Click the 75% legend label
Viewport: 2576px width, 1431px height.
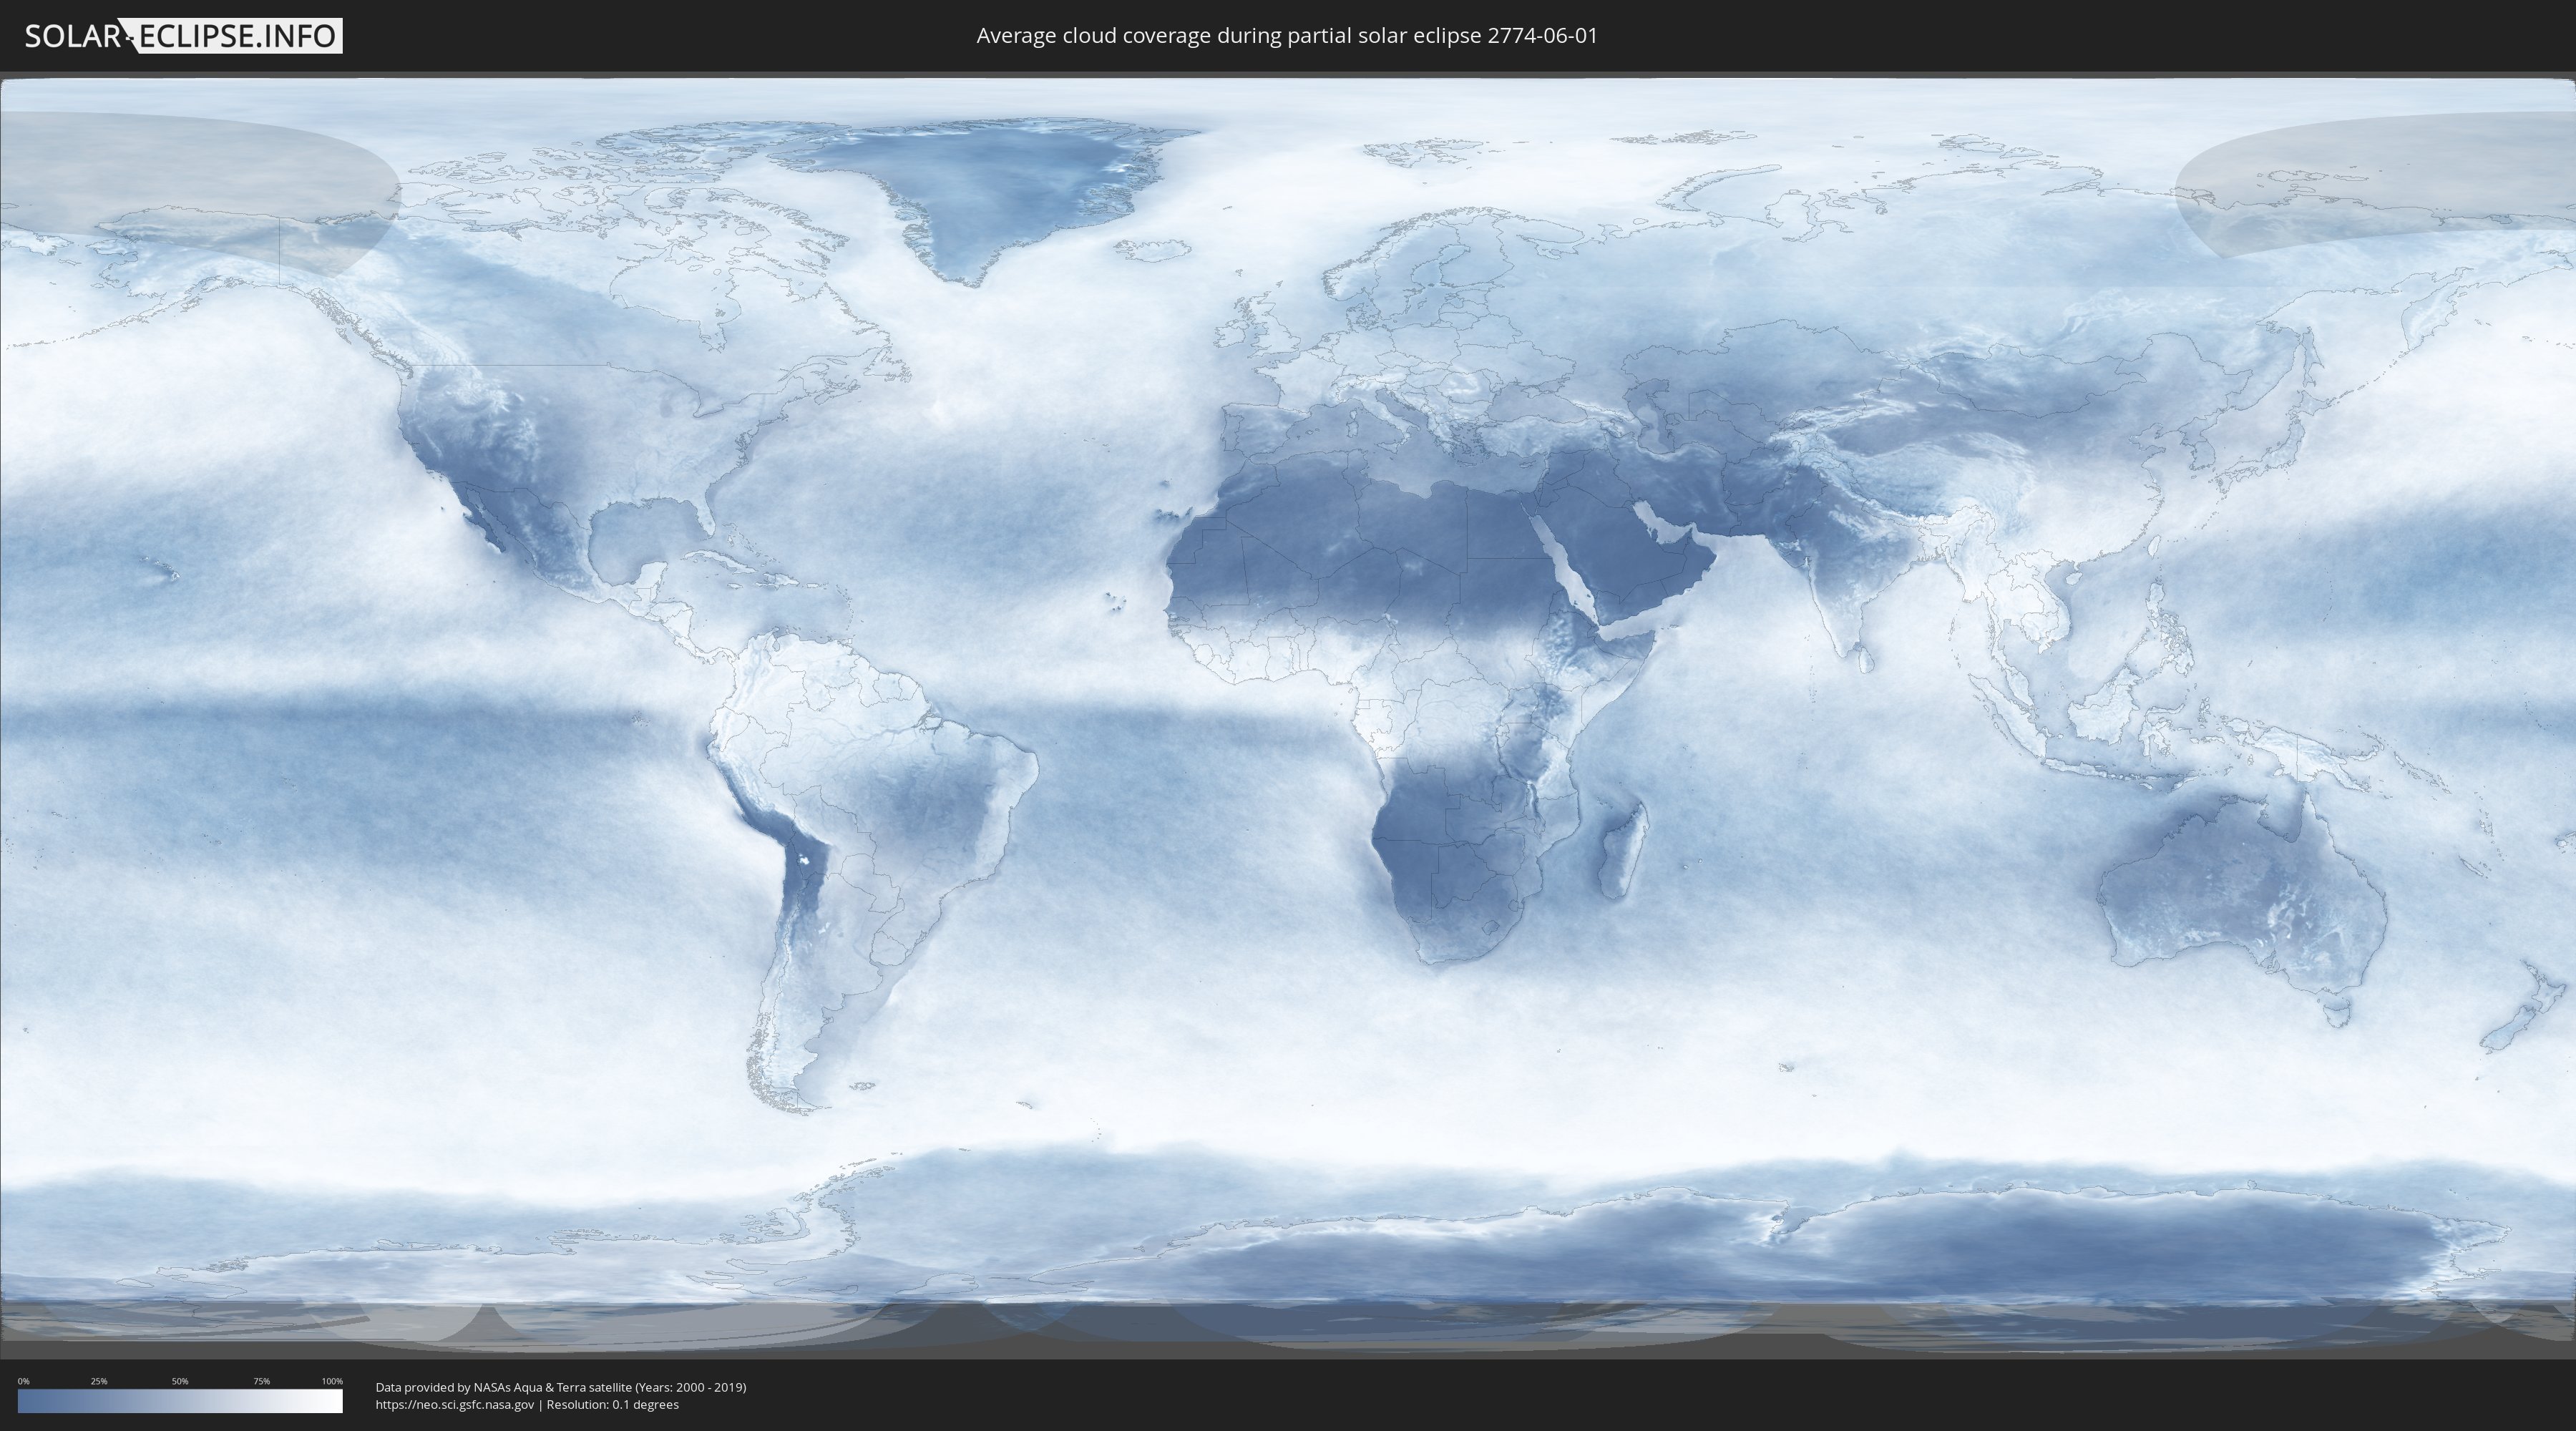(261, 1381)
